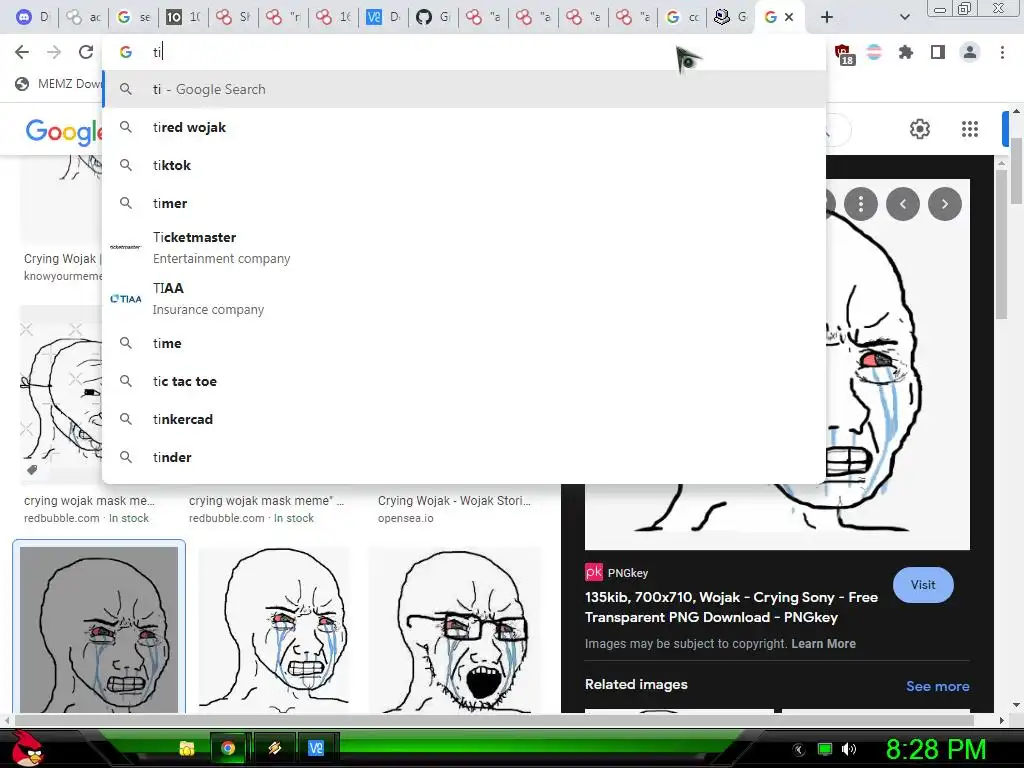Screen dimensions: 1024x768
Task: Switch to the Discord tab
Action: click(31, 17)
